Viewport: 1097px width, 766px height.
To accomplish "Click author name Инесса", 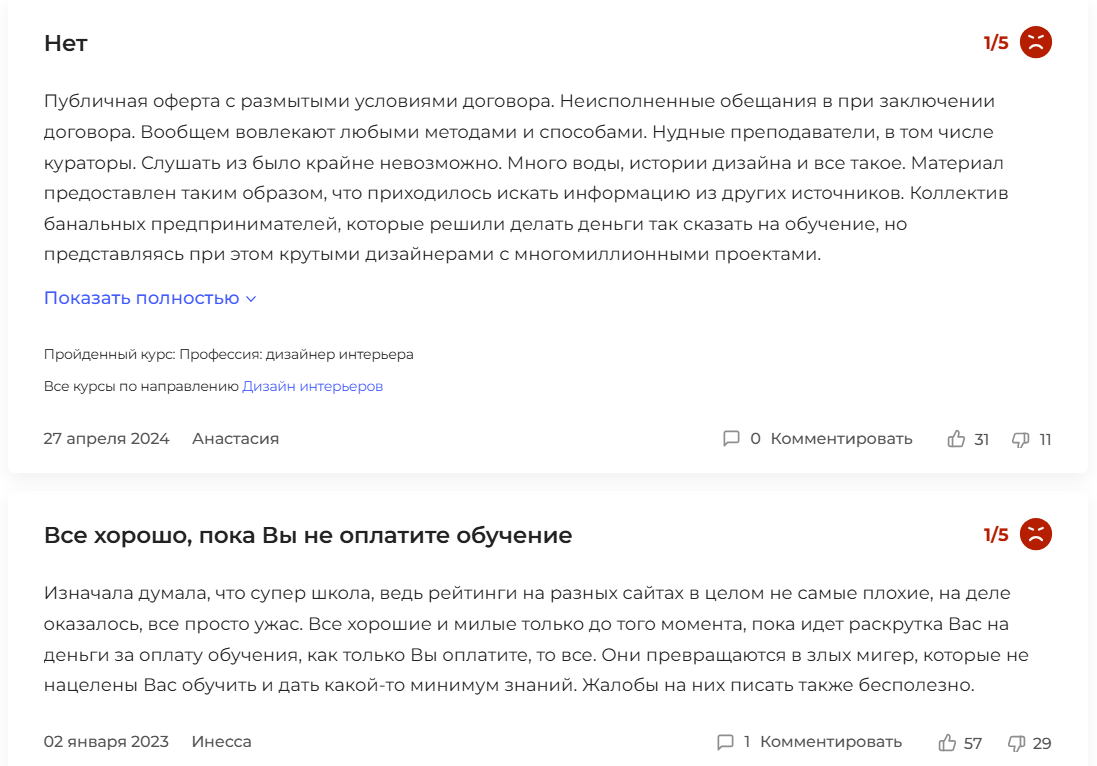I will [x=221, y=742].
